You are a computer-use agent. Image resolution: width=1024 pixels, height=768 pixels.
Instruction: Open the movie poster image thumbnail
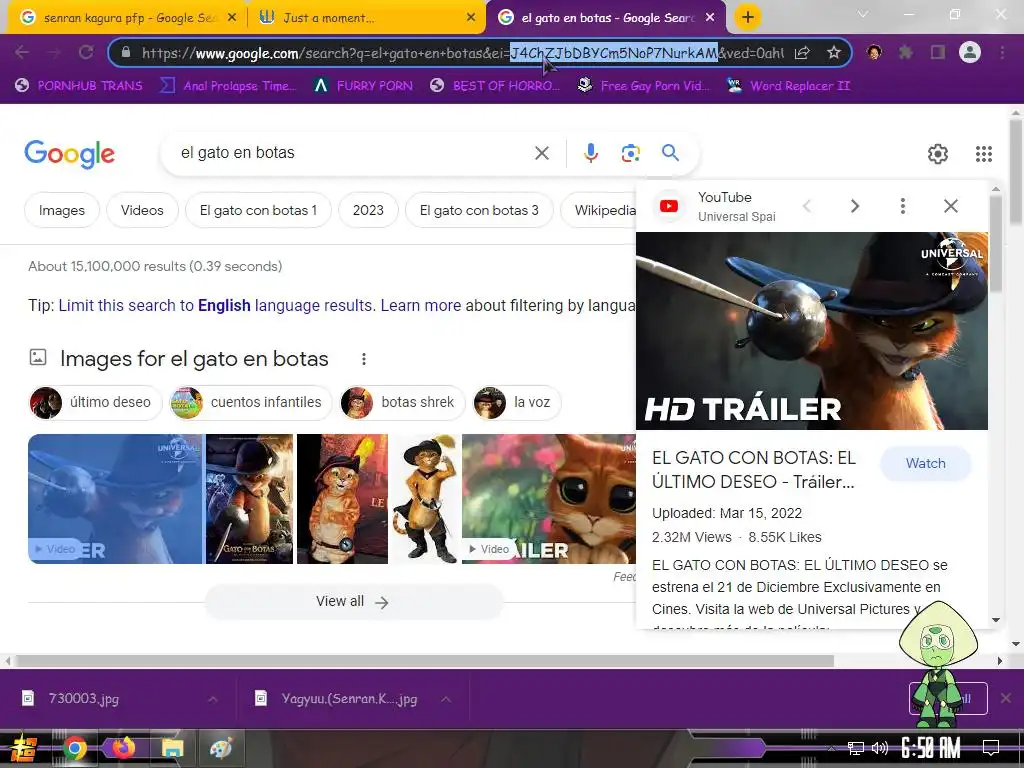tap(249, 499)
